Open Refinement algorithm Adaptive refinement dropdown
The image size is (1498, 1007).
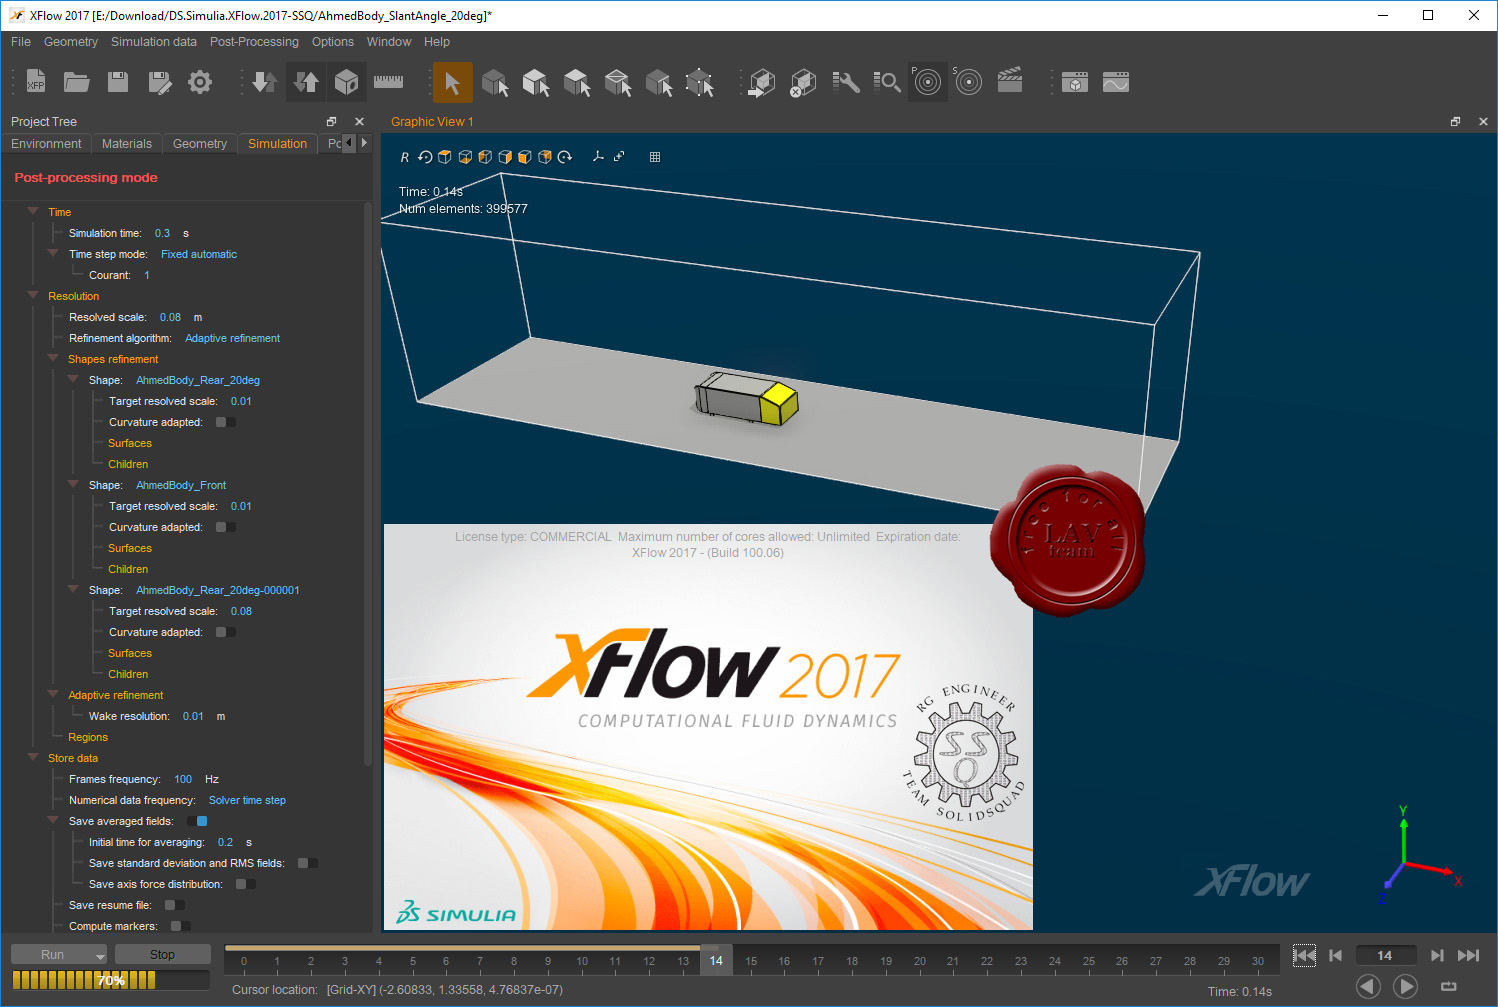[232, 338]
